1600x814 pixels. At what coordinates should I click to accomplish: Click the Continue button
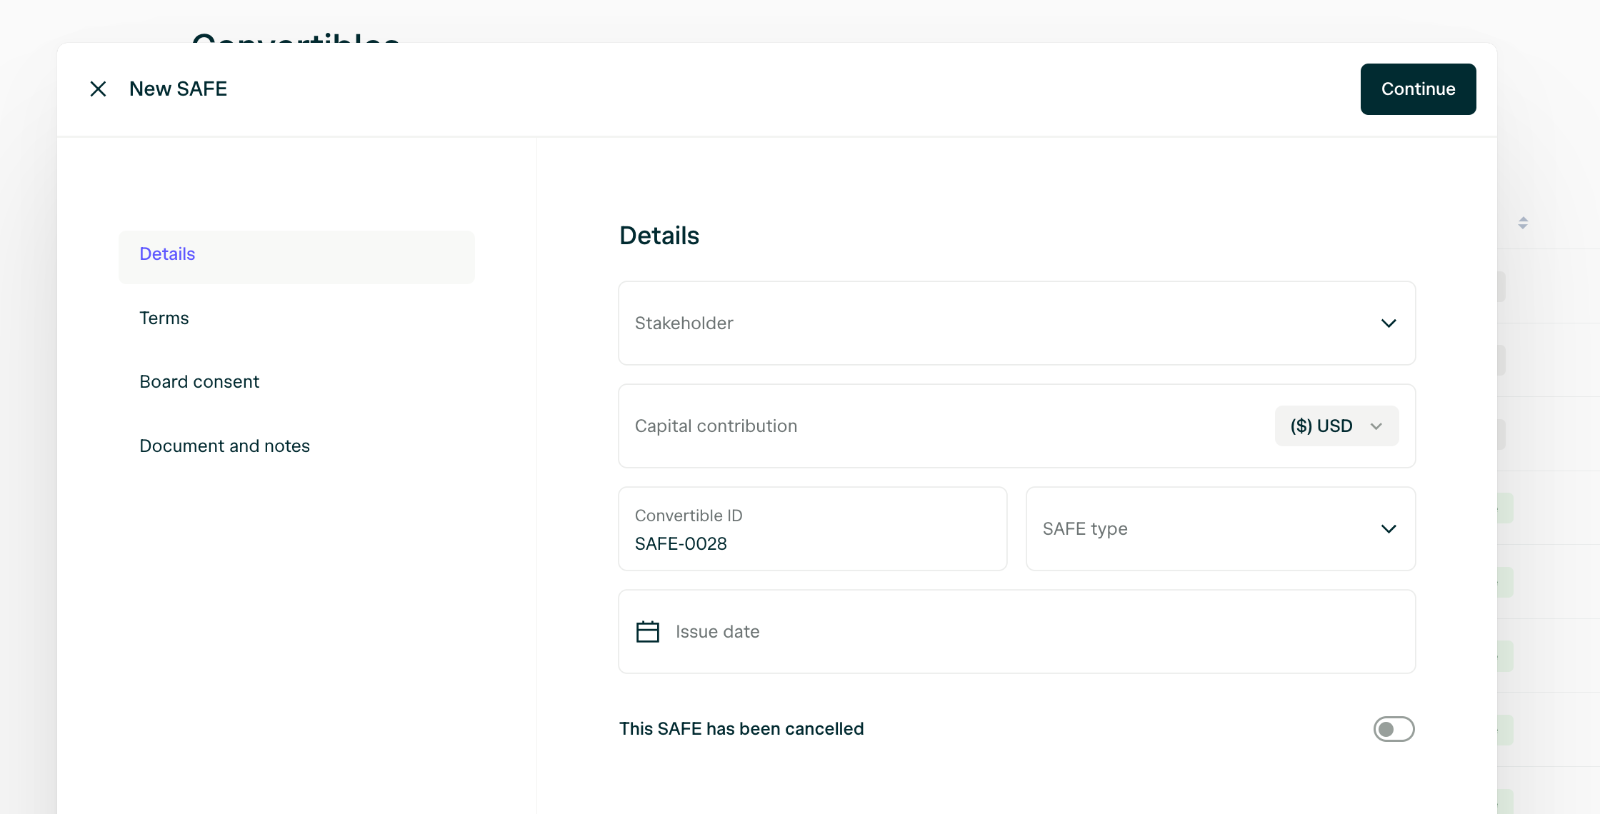(x=1418, y=89)
